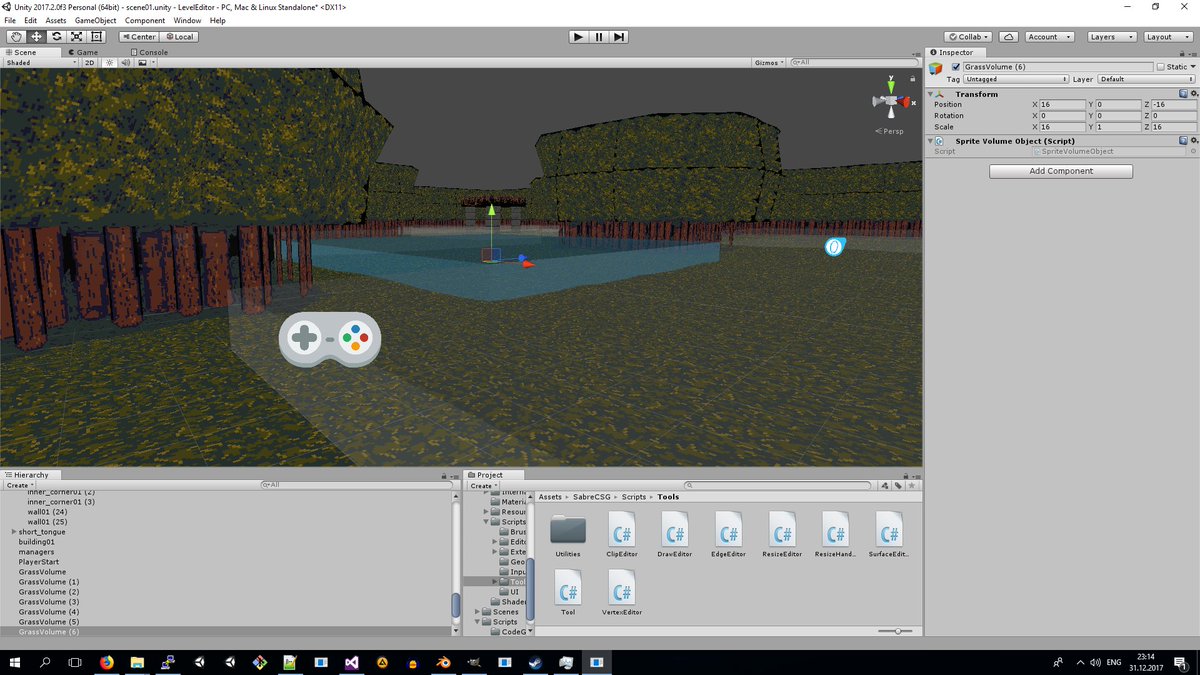The image size is (1200, 675).
Task: Select the Hand tool in the toolbar
Action: (x=16, y=36)
